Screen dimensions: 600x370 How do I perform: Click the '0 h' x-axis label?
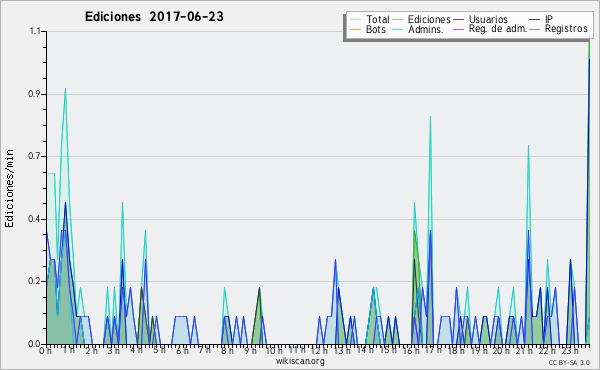[x=45, y=351]
